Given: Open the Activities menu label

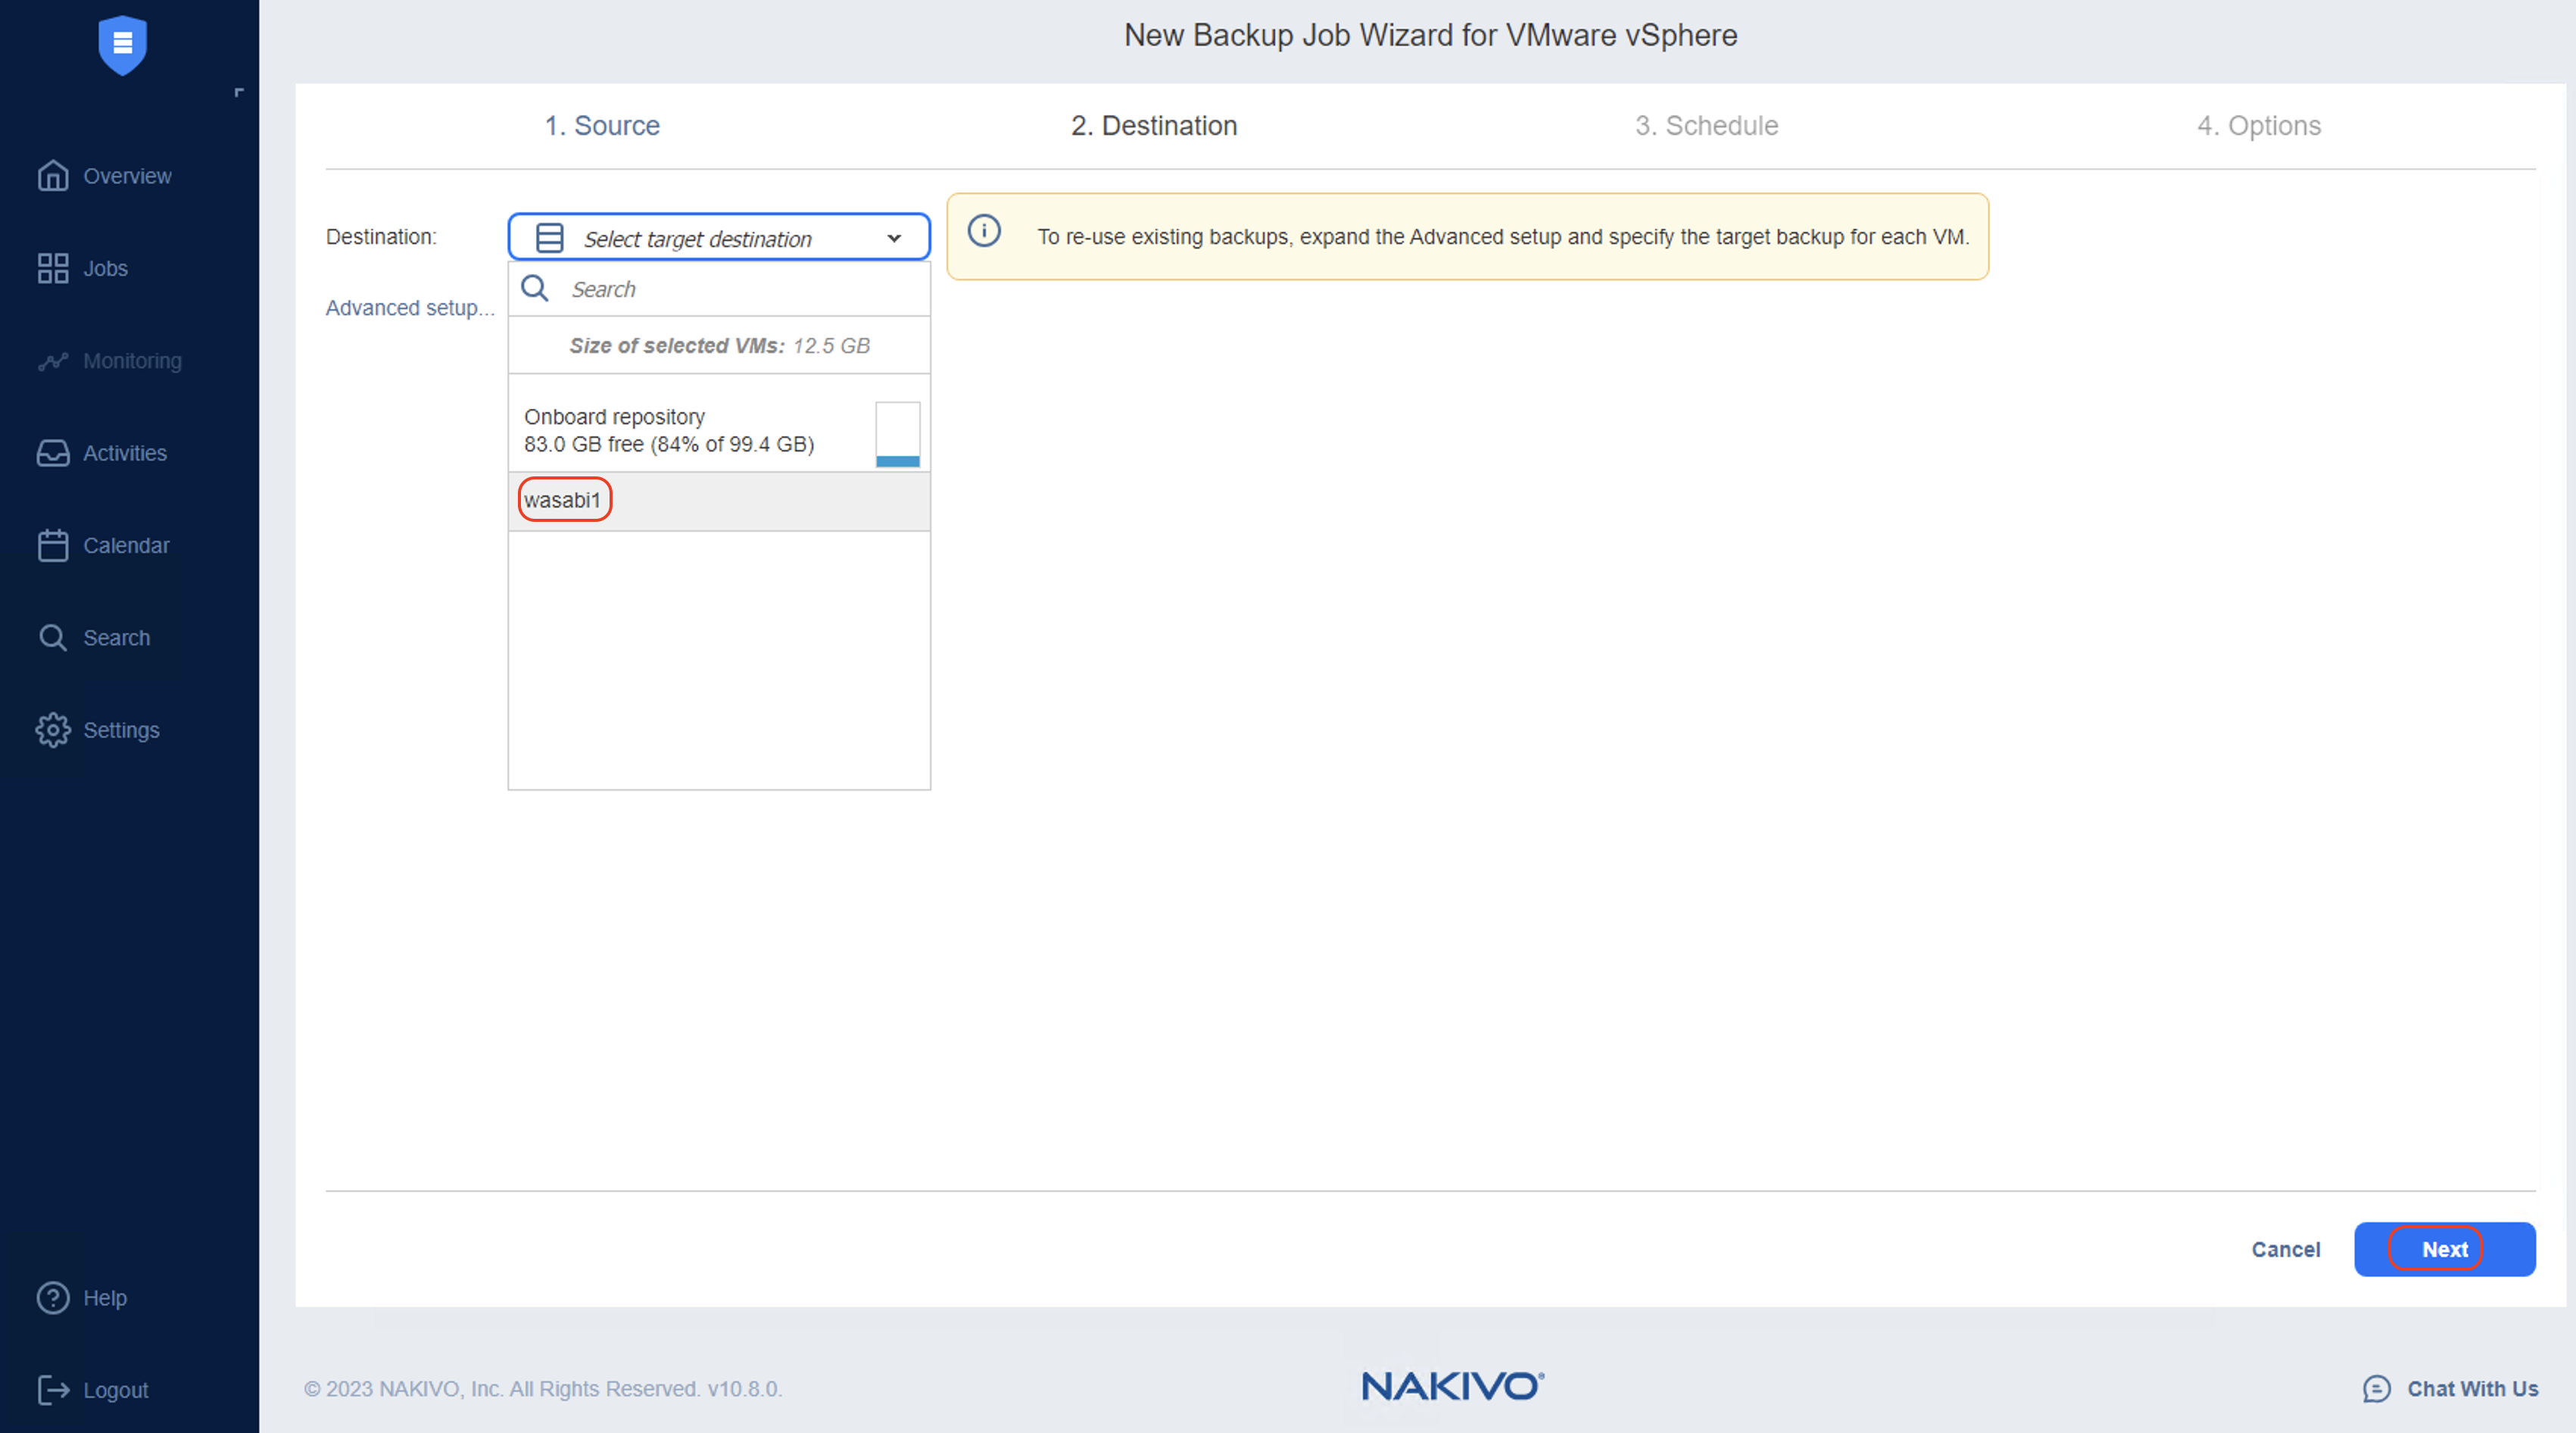Looking at the screenshot, I should (x=125, y=453).
